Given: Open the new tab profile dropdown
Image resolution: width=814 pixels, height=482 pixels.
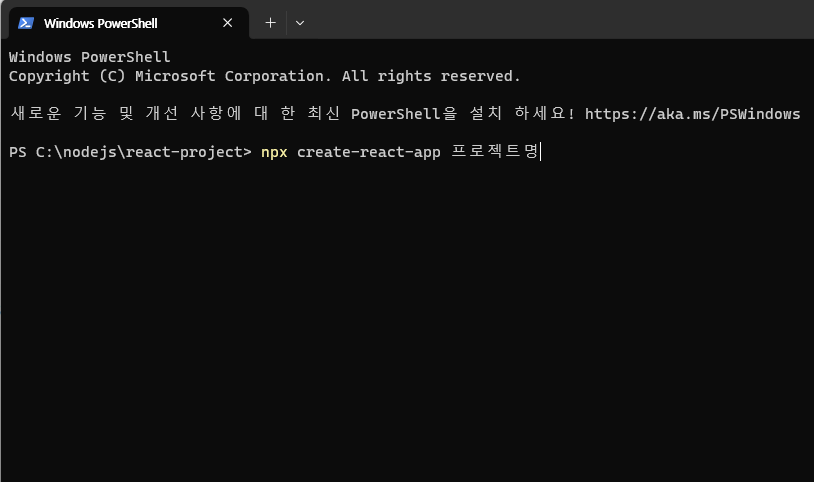Looking at the screenshot, I should point(300,23).
